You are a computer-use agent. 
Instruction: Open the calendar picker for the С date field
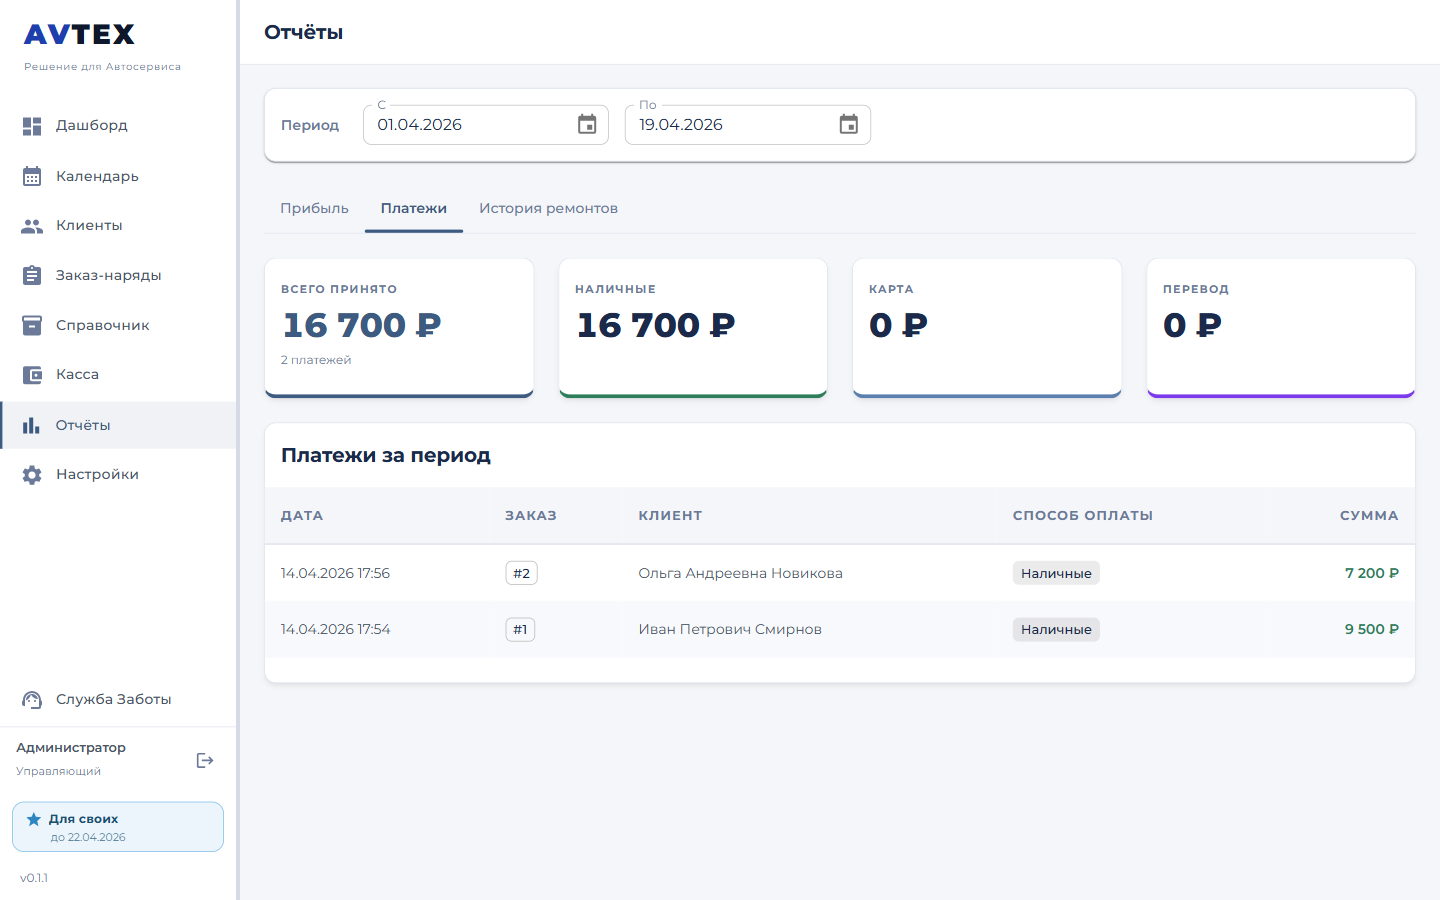586,124
